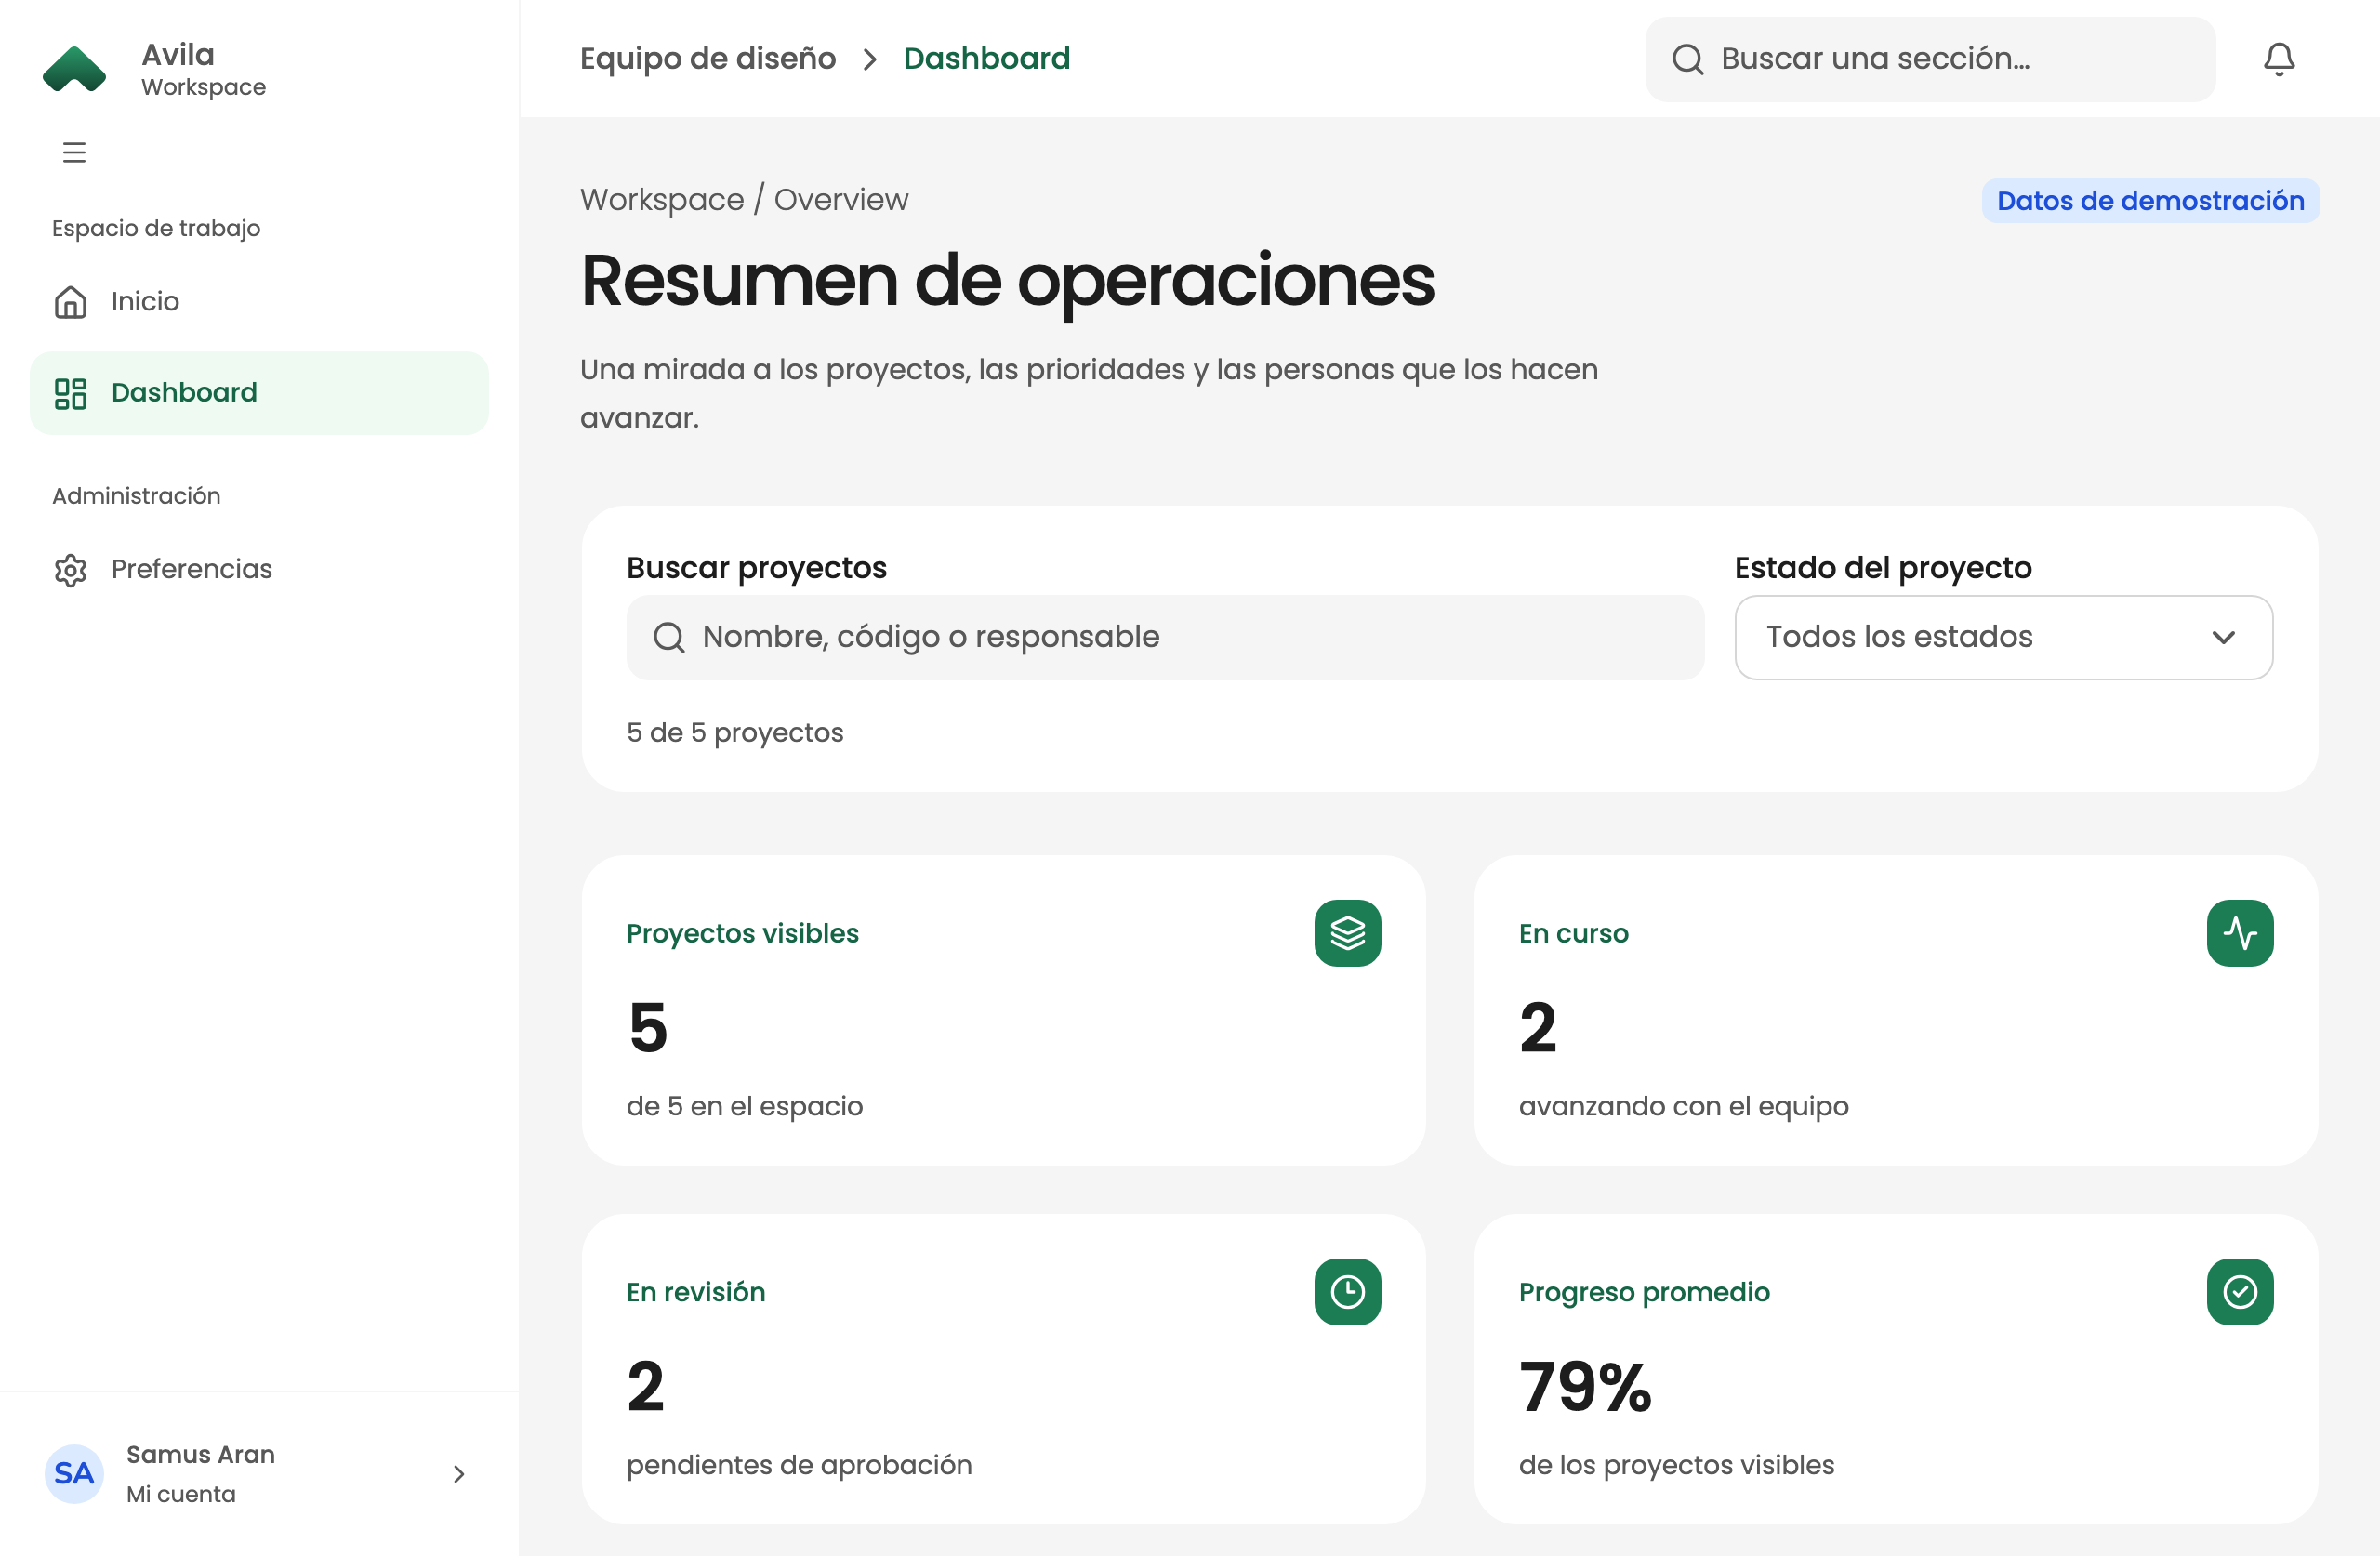The width and height of the screenshot is (2380, 1556).
Task: Click the pendientes de aprobación text
Action: coord(799,1465)
